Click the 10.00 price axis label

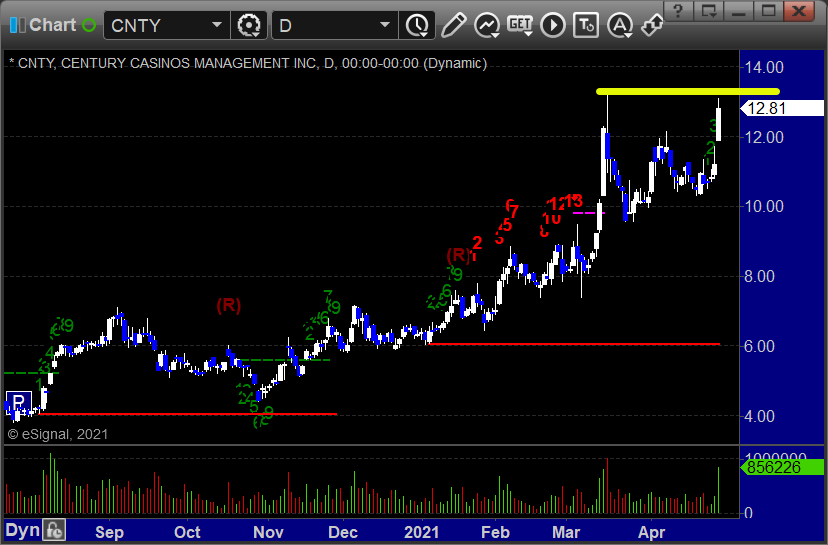point(764,206)
